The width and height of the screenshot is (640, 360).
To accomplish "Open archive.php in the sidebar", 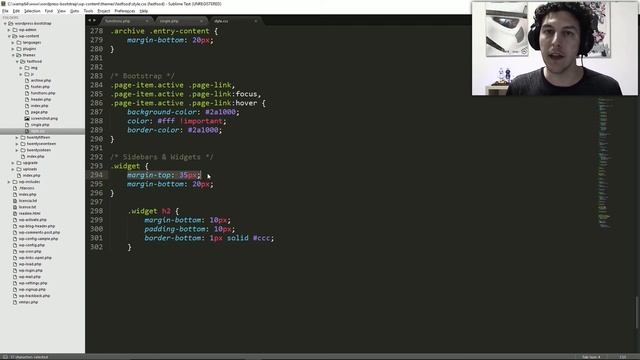I will tap(41, 80).
